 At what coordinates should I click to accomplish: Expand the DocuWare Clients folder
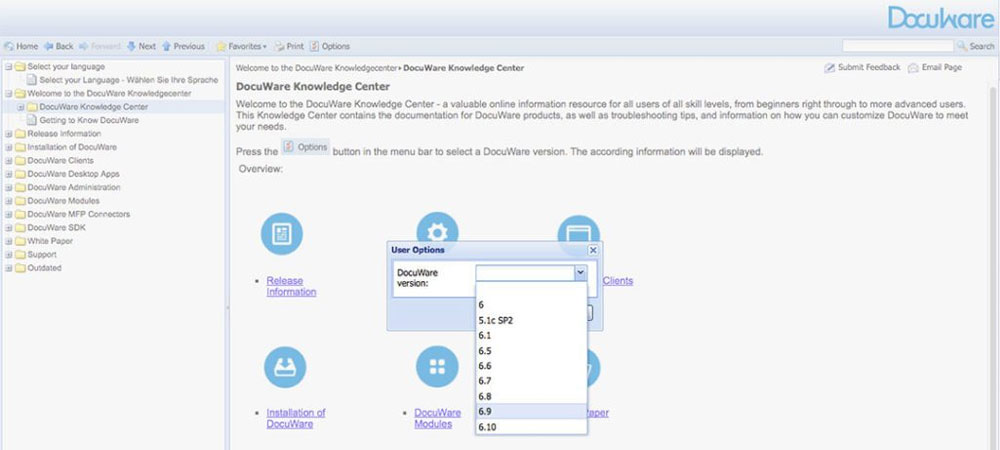click(9, 161)
